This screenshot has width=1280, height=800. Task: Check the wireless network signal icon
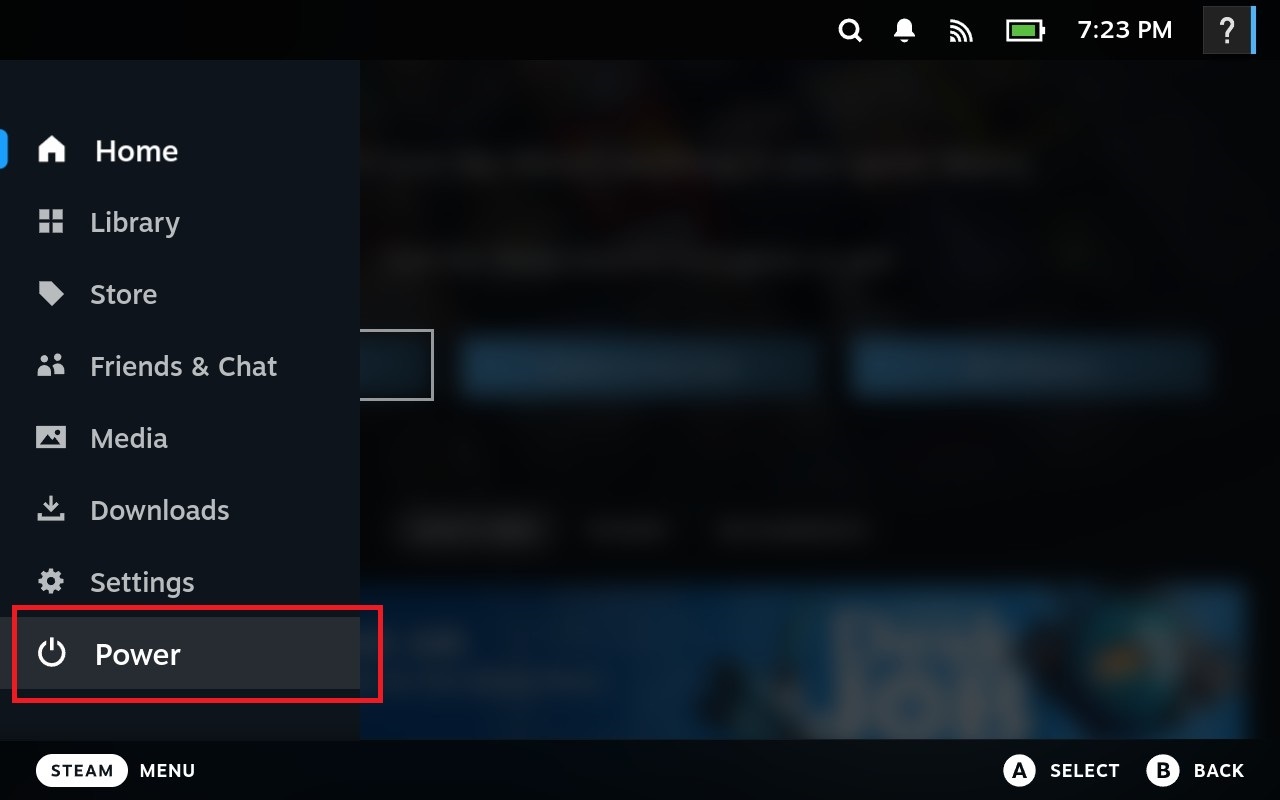(961, 31)
